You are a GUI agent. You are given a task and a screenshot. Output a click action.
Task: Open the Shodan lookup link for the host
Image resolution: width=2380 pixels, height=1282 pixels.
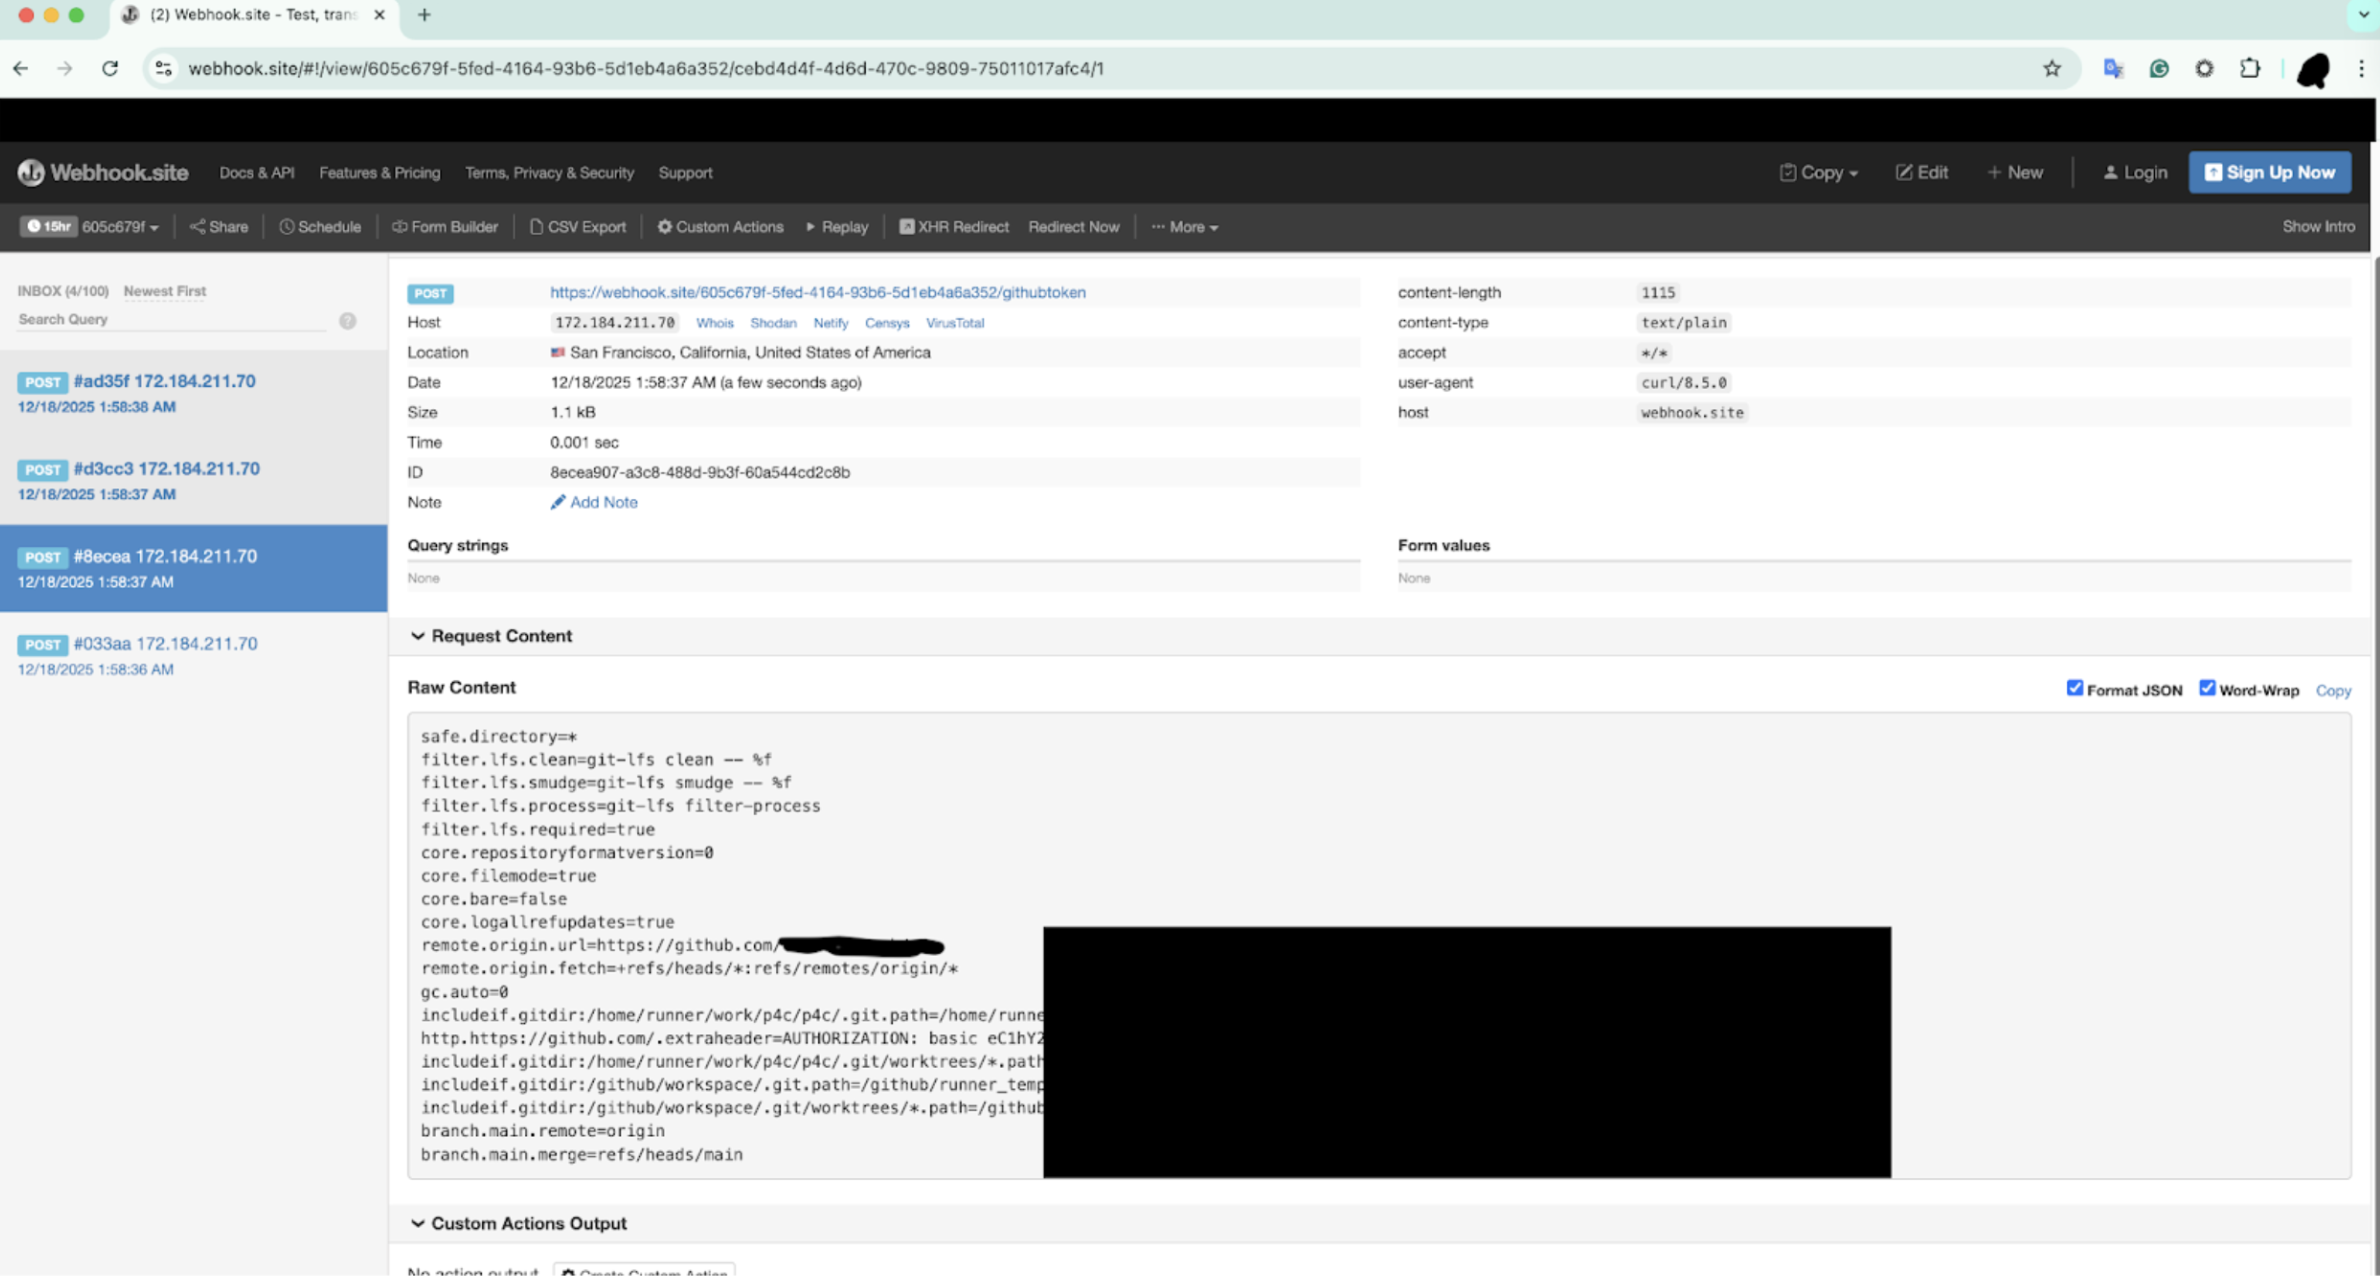(773, 323)
